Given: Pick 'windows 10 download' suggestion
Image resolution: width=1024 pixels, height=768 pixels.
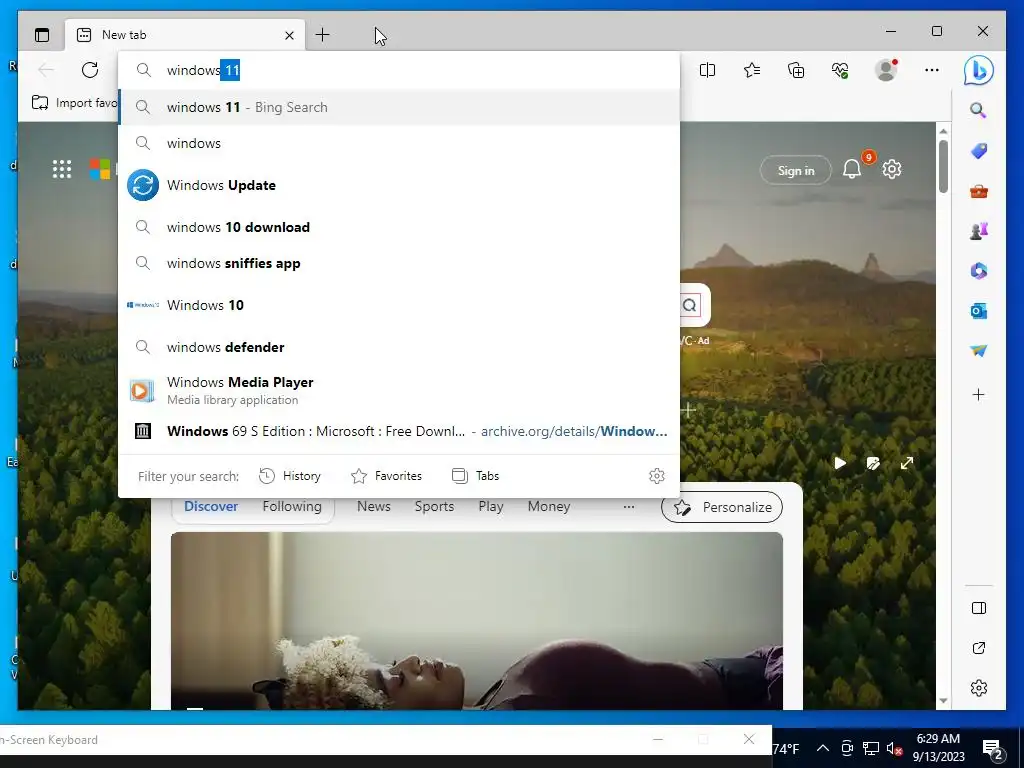Looking at the screenshot, I should point(399,227).
